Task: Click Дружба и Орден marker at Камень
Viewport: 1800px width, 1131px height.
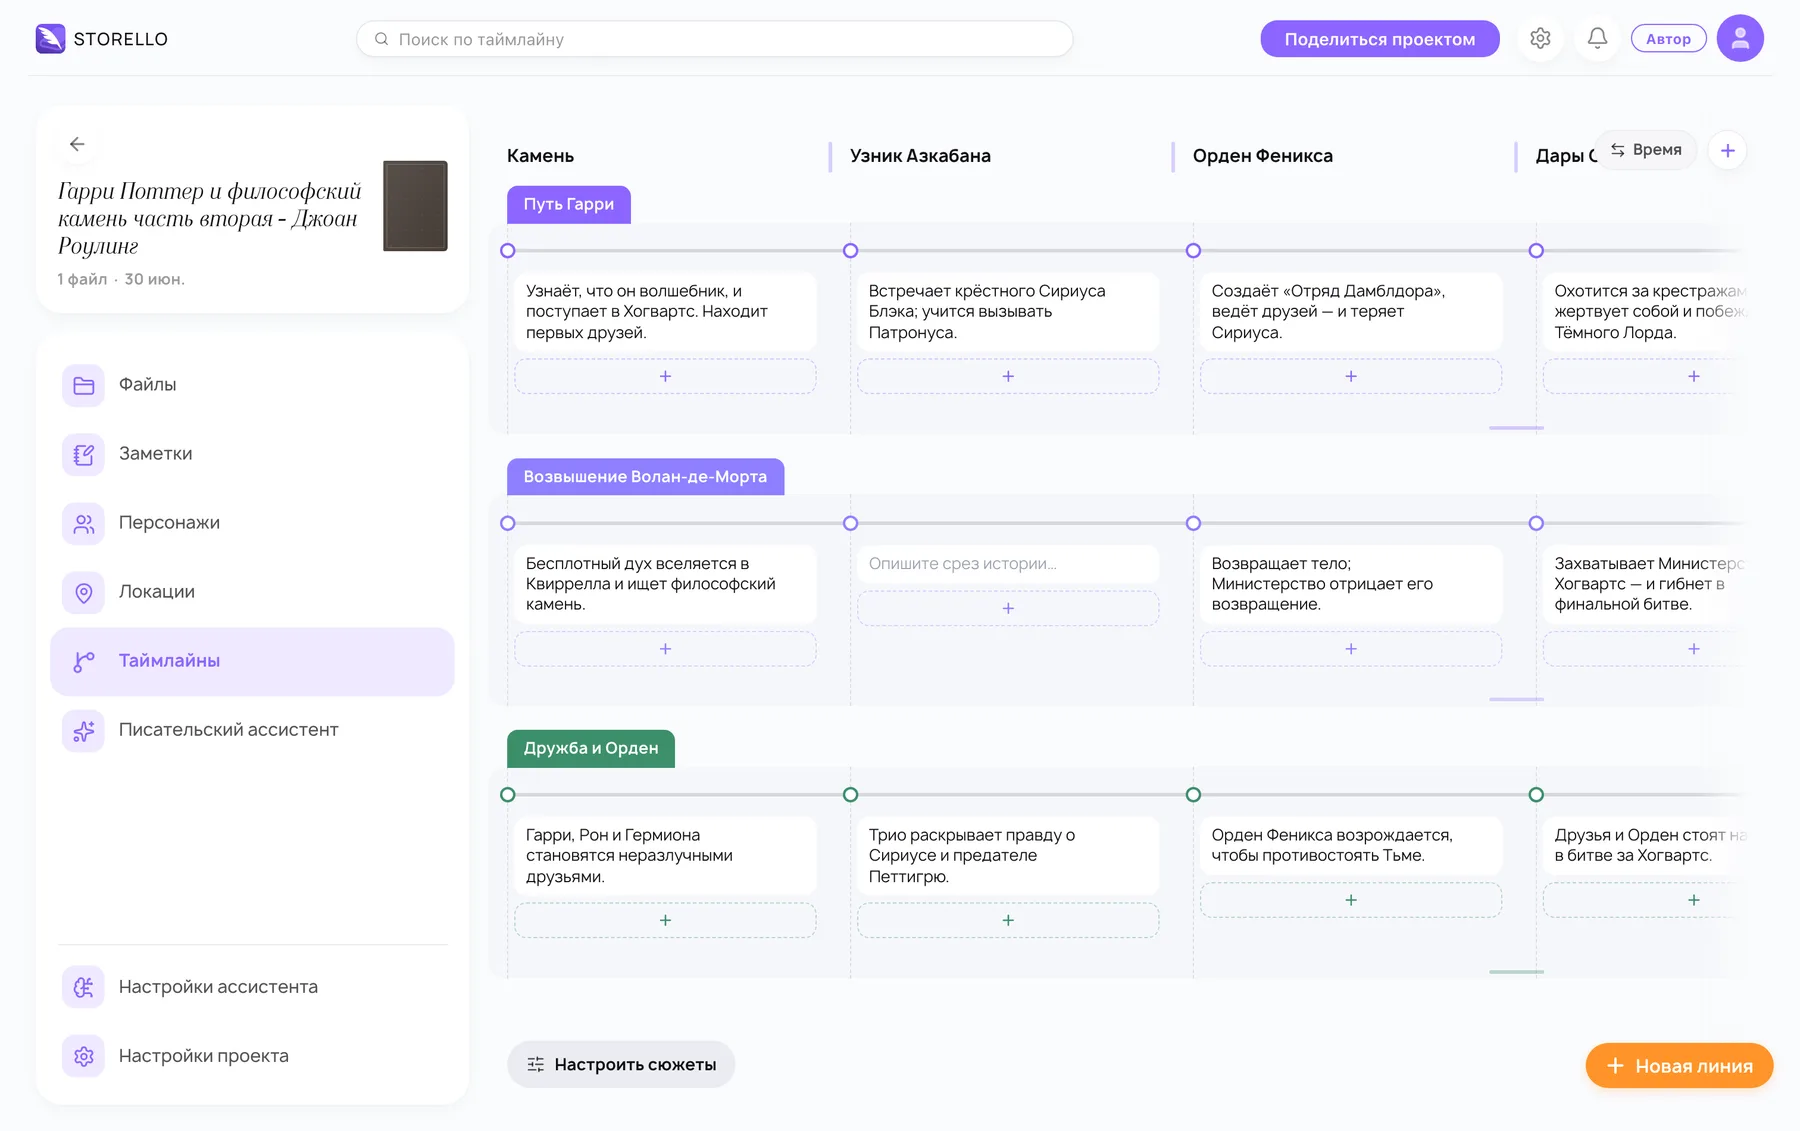Action: pos(508,795)
